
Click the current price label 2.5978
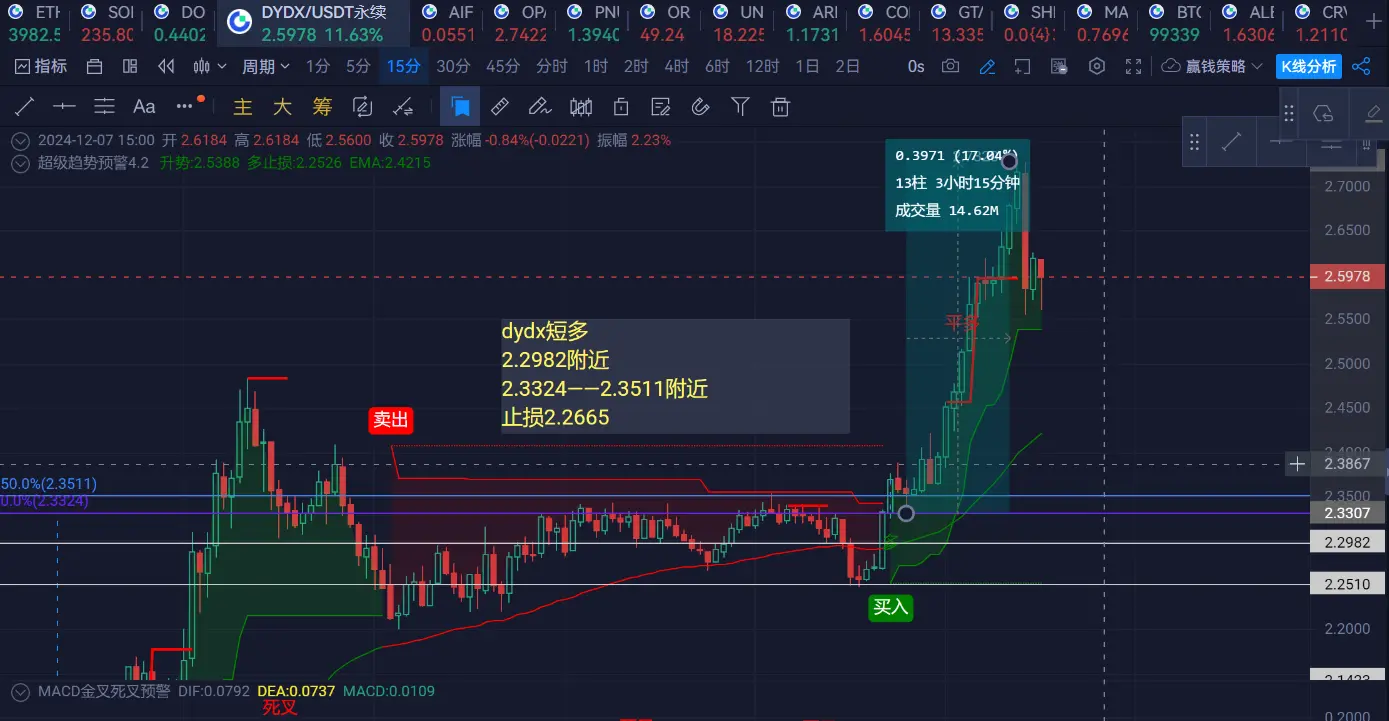point(1346,277)
